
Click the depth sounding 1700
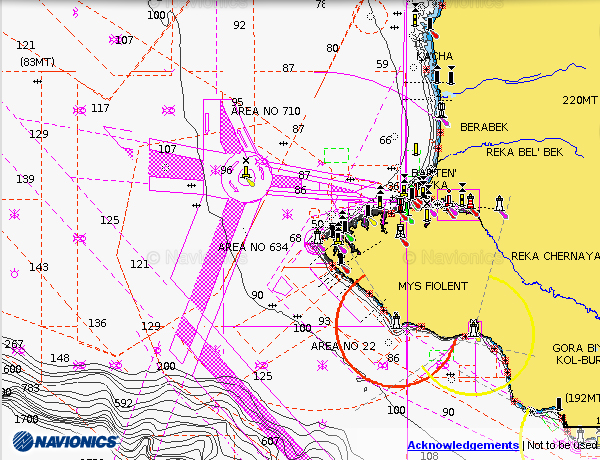click(x=26, y=419)
